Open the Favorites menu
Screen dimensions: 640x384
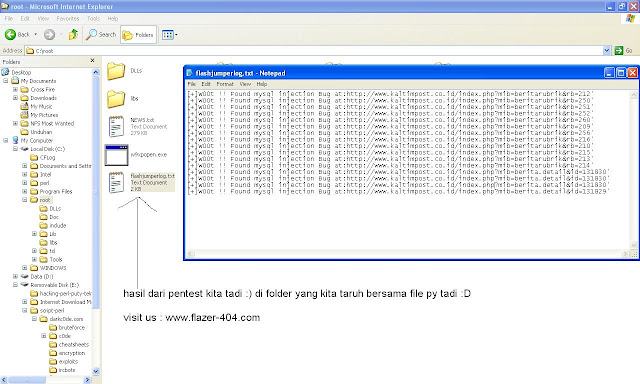point(68,18)
